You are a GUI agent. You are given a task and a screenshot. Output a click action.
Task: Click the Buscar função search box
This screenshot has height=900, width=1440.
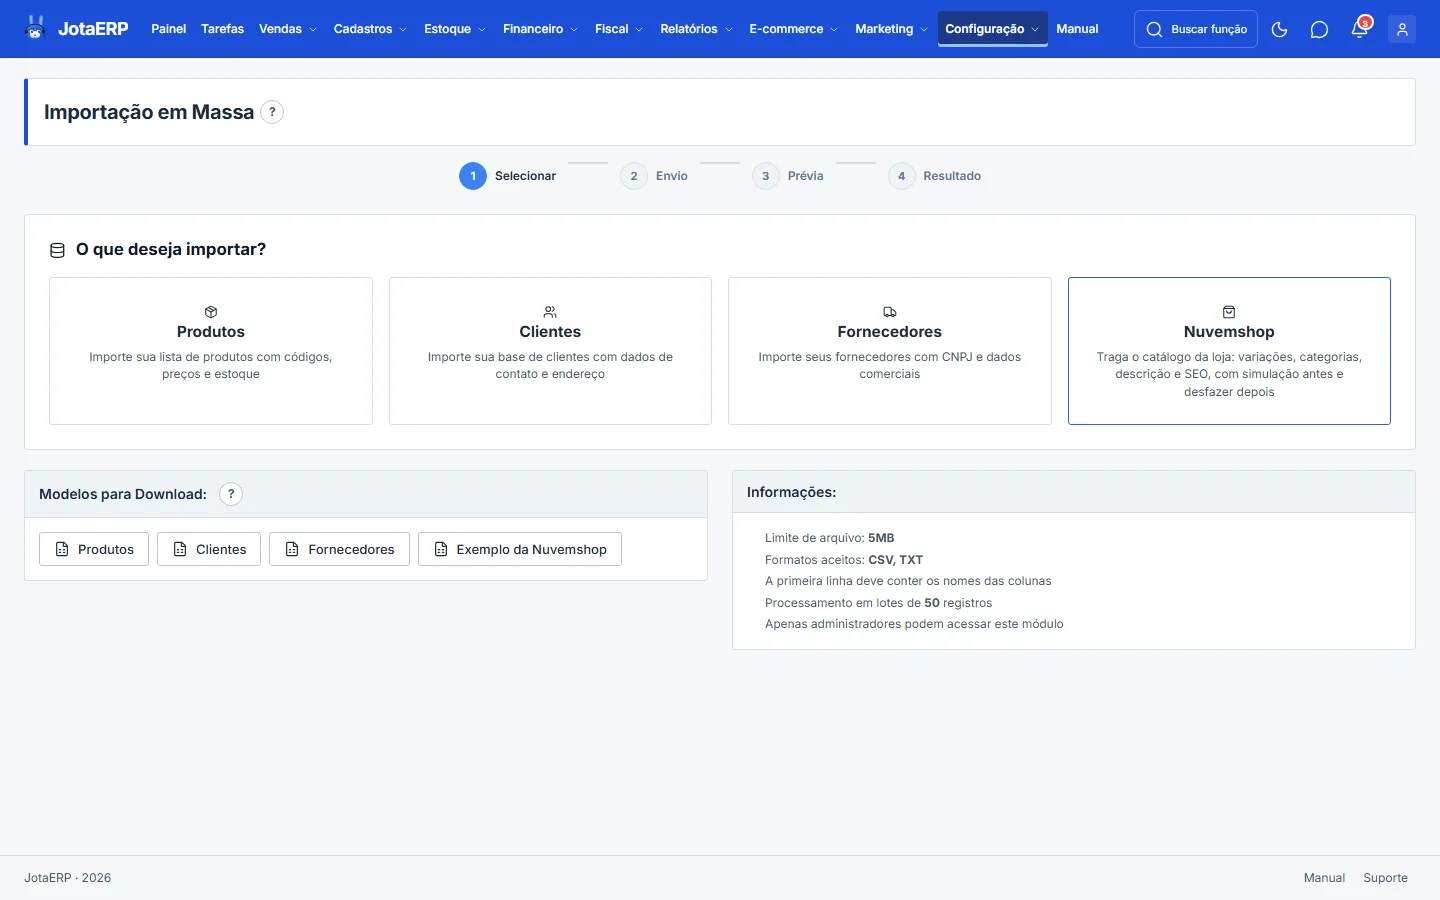[1196, 29]
